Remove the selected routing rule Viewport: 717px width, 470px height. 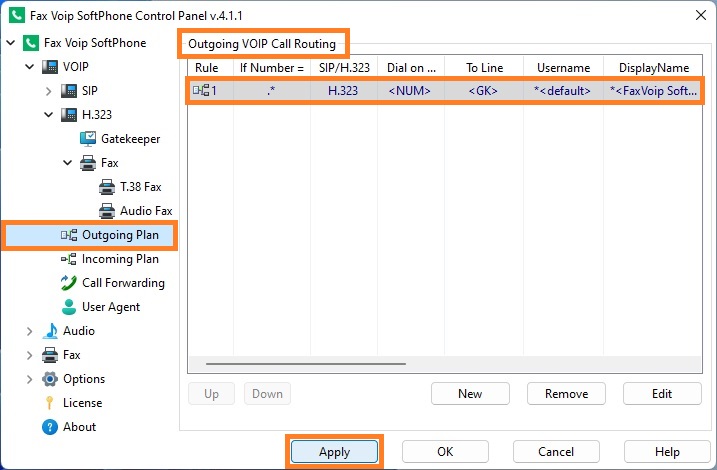[567, 394]
